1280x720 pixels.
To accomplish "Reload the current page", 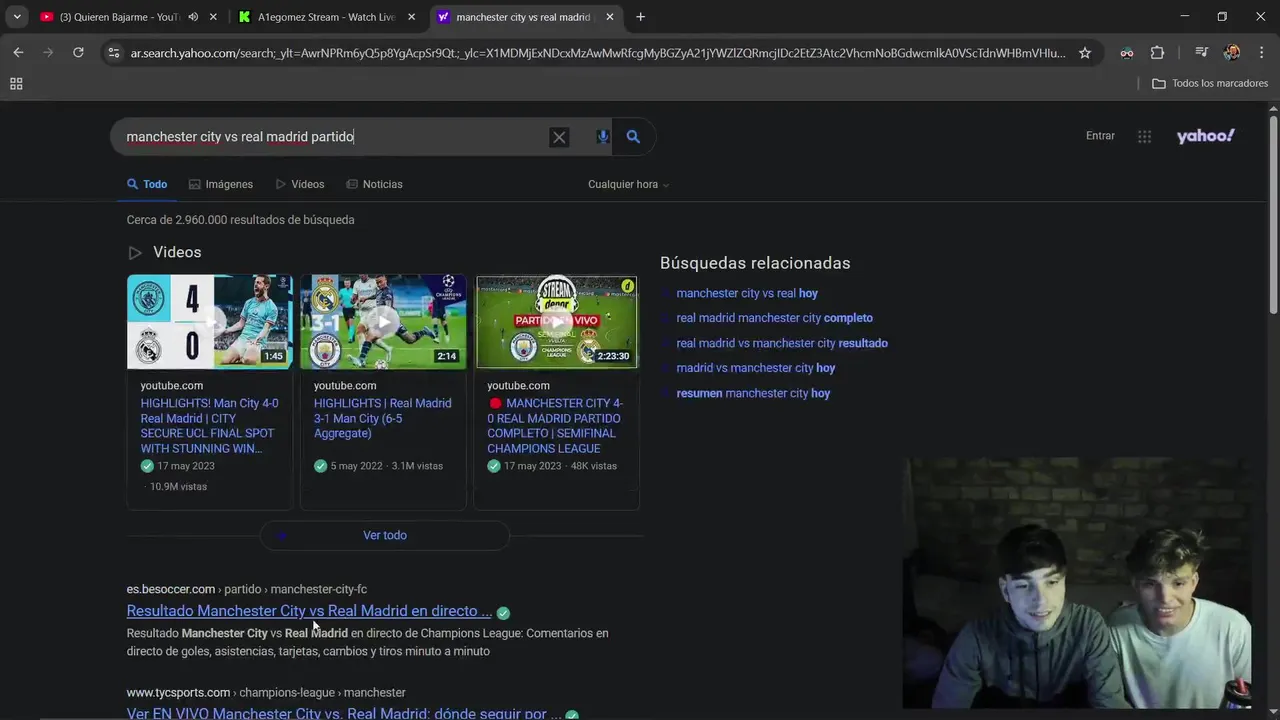I will 78,53.
